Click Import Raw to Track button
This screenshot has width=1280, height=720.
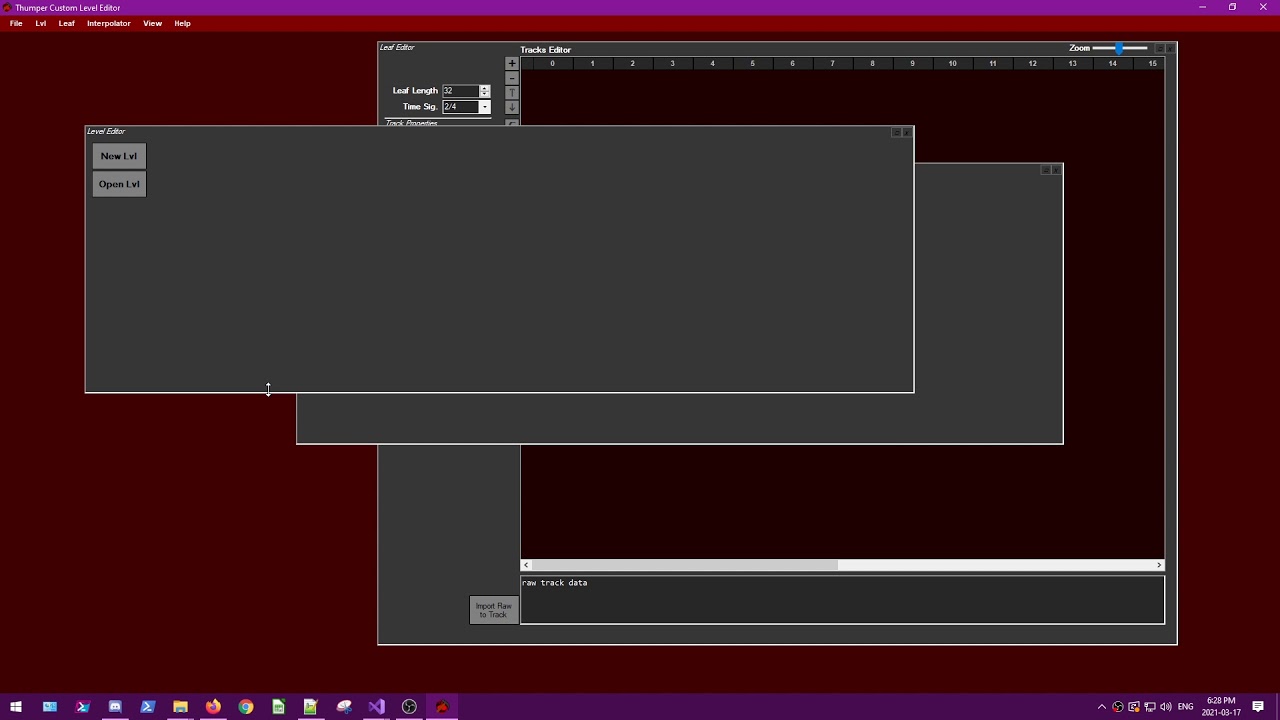click(494, 610)
